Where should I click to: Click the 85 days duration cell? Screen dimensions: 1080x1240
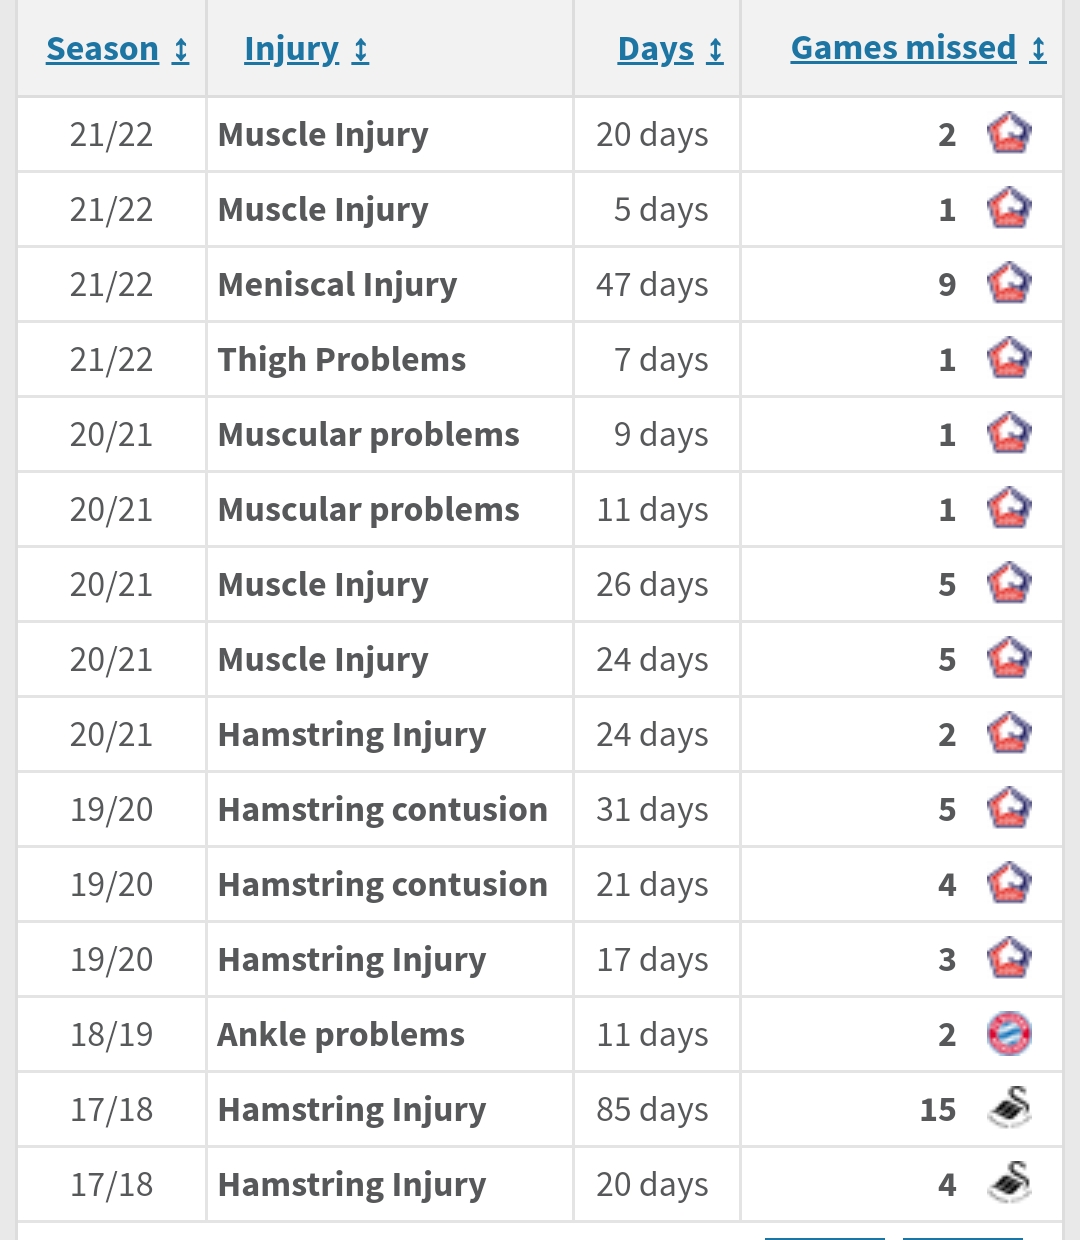(x=652, y=1110)
